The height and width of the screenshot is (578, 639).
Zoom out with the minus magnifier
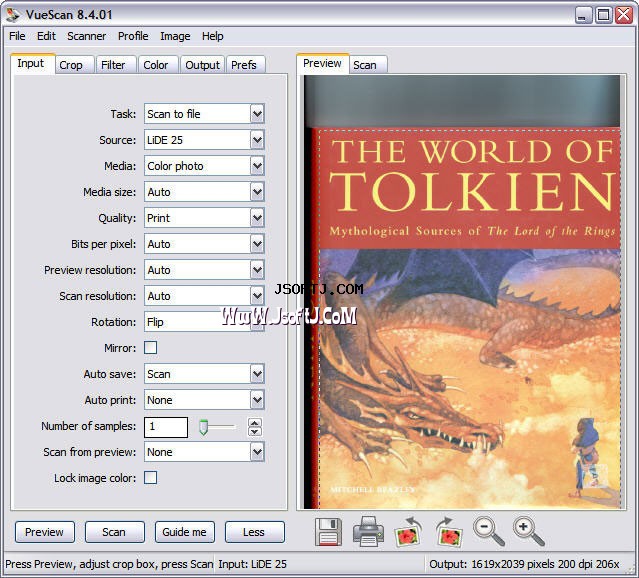coord(489,531)
